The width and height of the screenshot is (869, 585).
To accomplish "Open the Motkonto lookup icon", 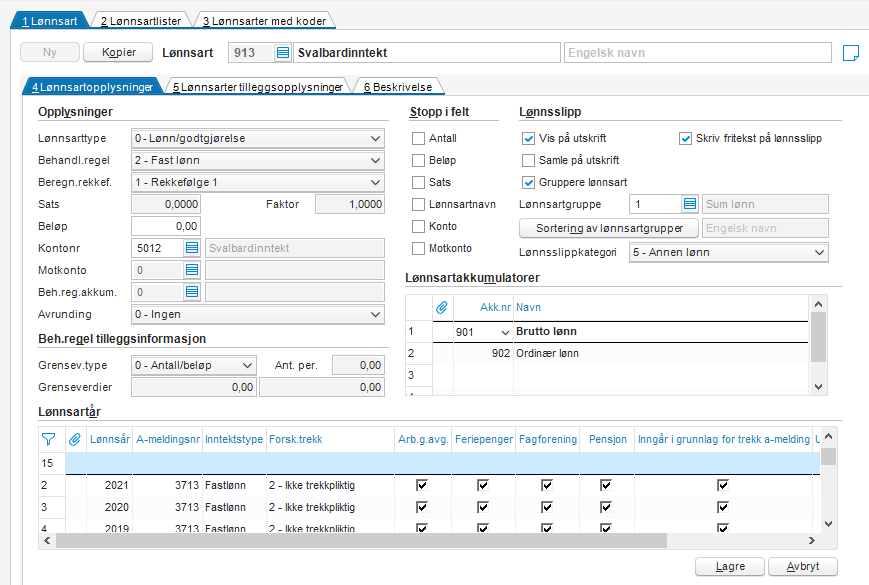I will 192,270.
